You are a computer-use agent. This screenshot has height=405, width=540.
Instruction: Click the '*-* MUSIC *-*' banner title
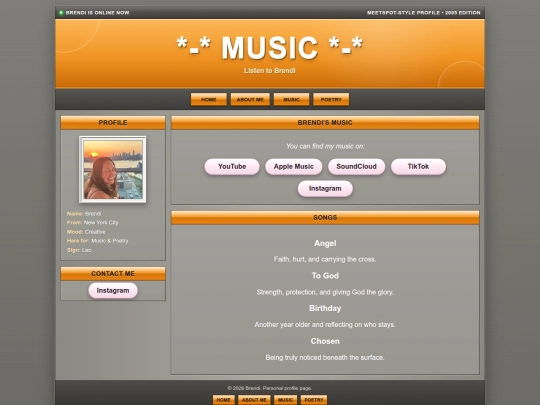[x=270, y=48]
